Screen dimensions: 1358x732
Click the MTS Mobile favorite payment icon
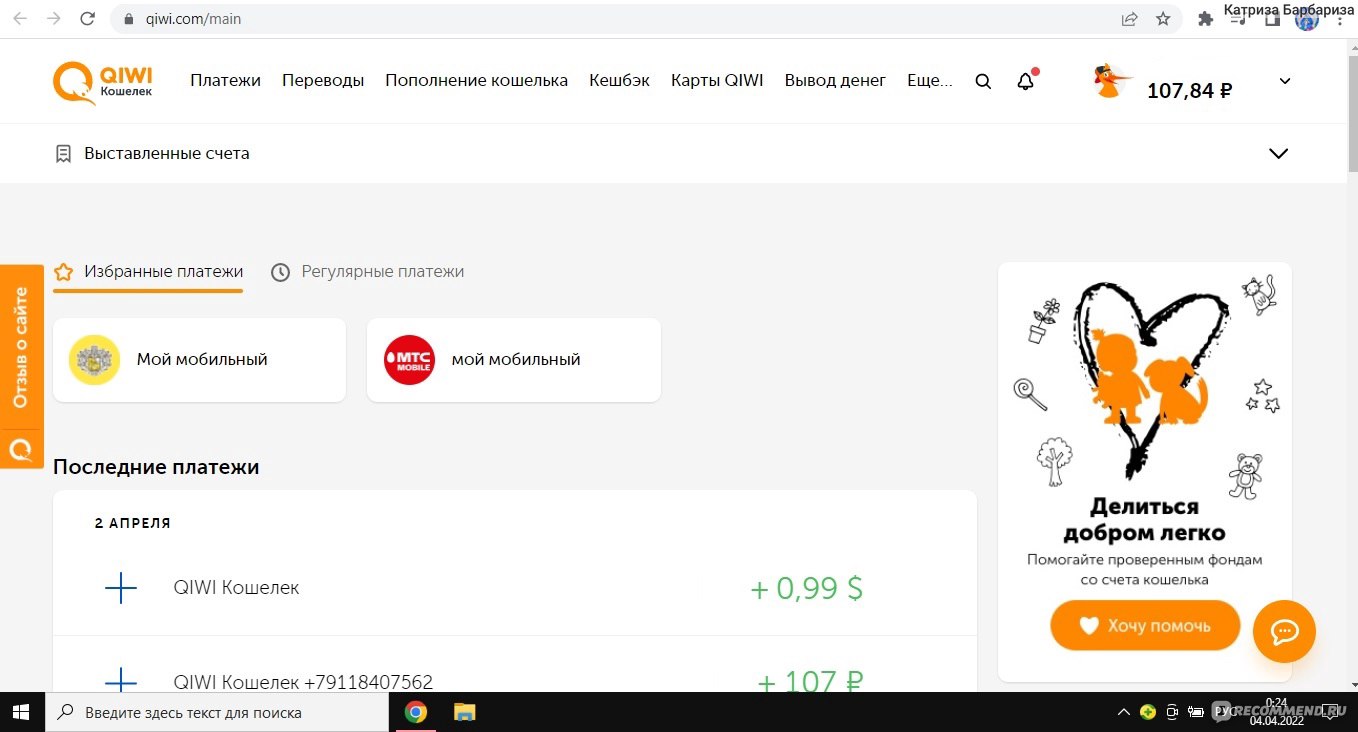coord(410,360)
